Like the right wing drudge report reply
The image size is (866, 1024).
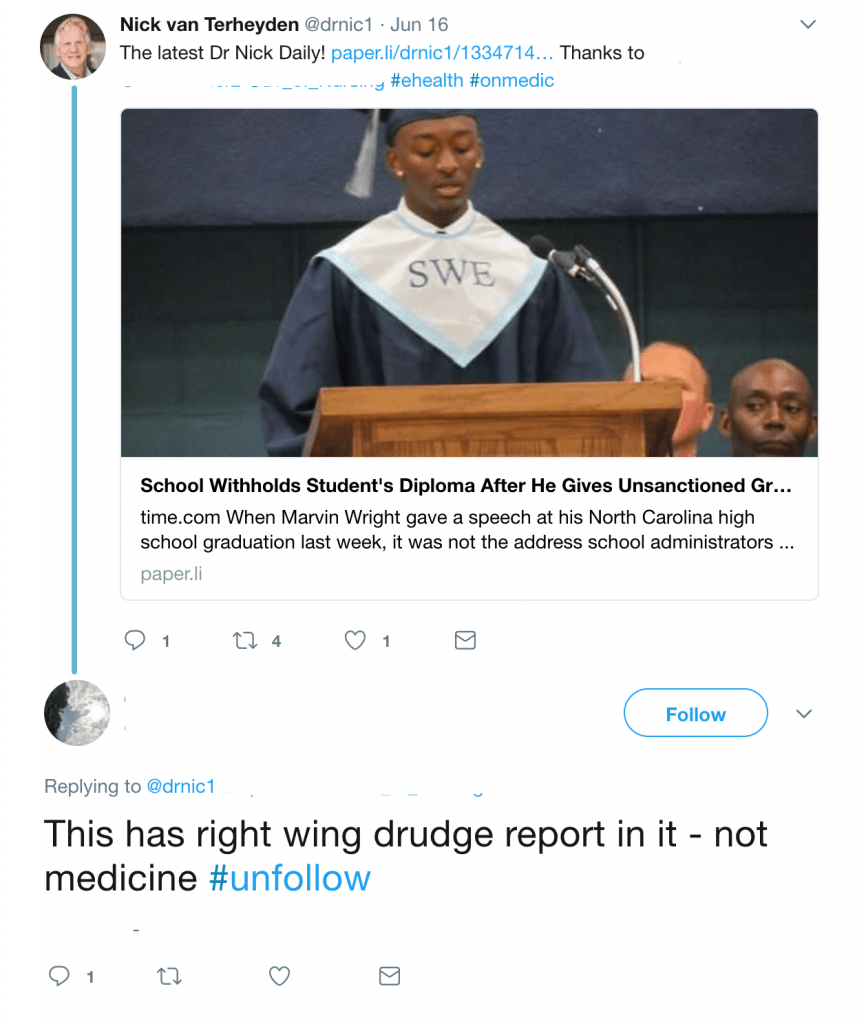280,976
